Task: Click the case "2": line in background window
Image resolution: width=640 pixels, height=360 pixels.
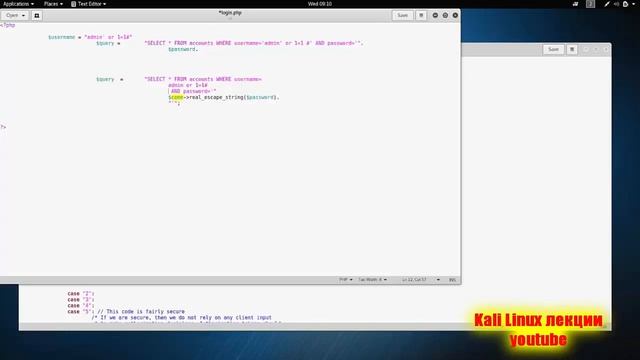Action: 81,293
